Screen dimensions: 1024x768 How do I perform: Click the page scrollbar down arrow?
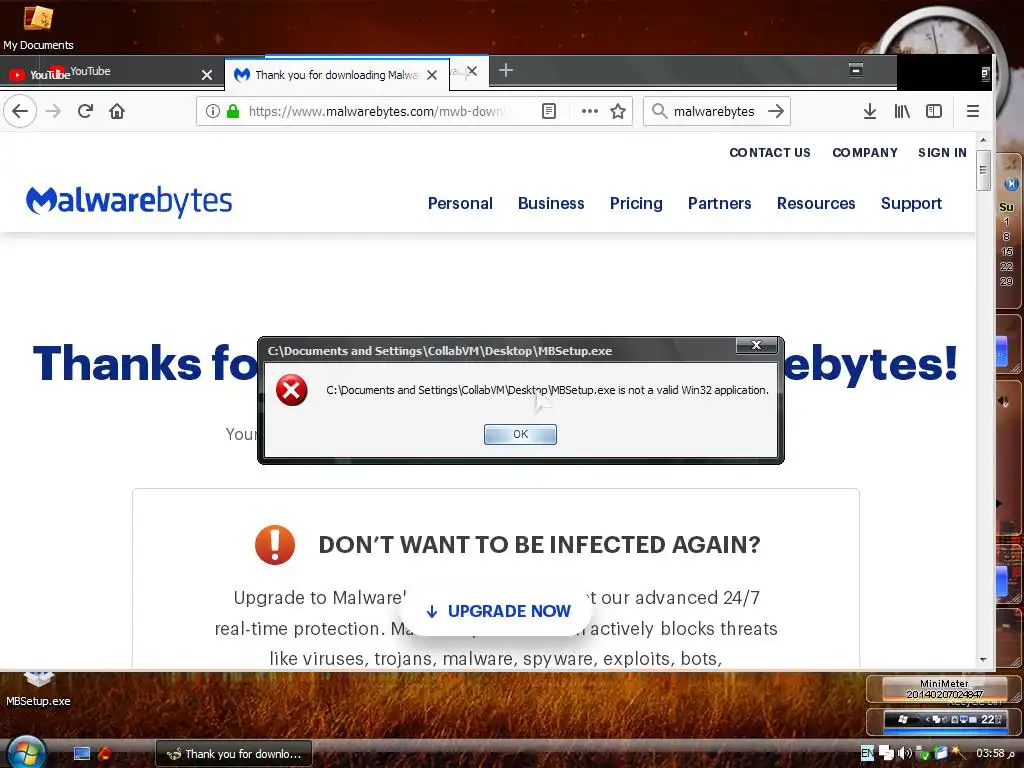(983, 660)
